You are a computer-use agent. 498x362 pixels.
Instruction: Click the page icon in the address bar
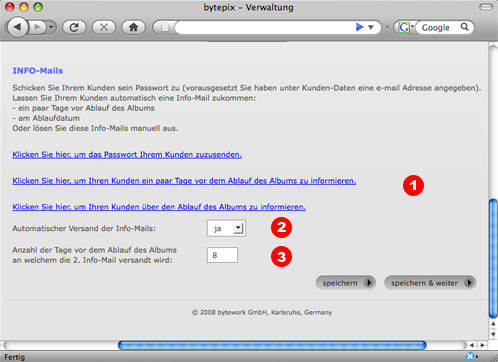(165, 27)
